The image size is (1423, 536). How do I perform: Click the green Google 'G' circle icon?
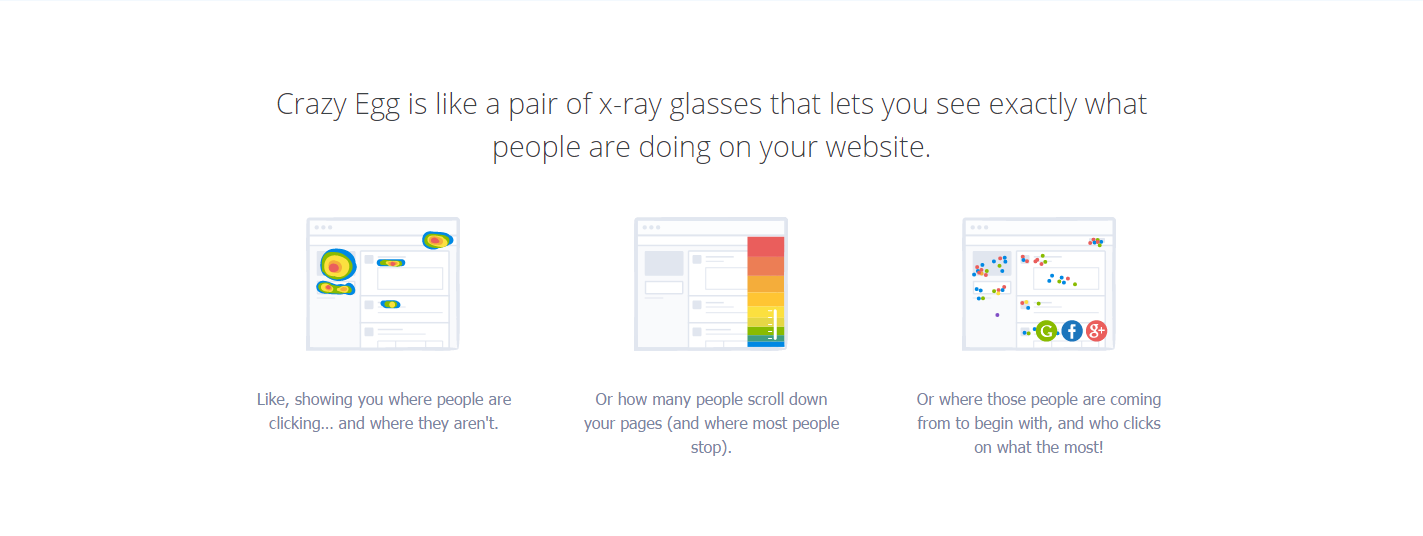1046,331
